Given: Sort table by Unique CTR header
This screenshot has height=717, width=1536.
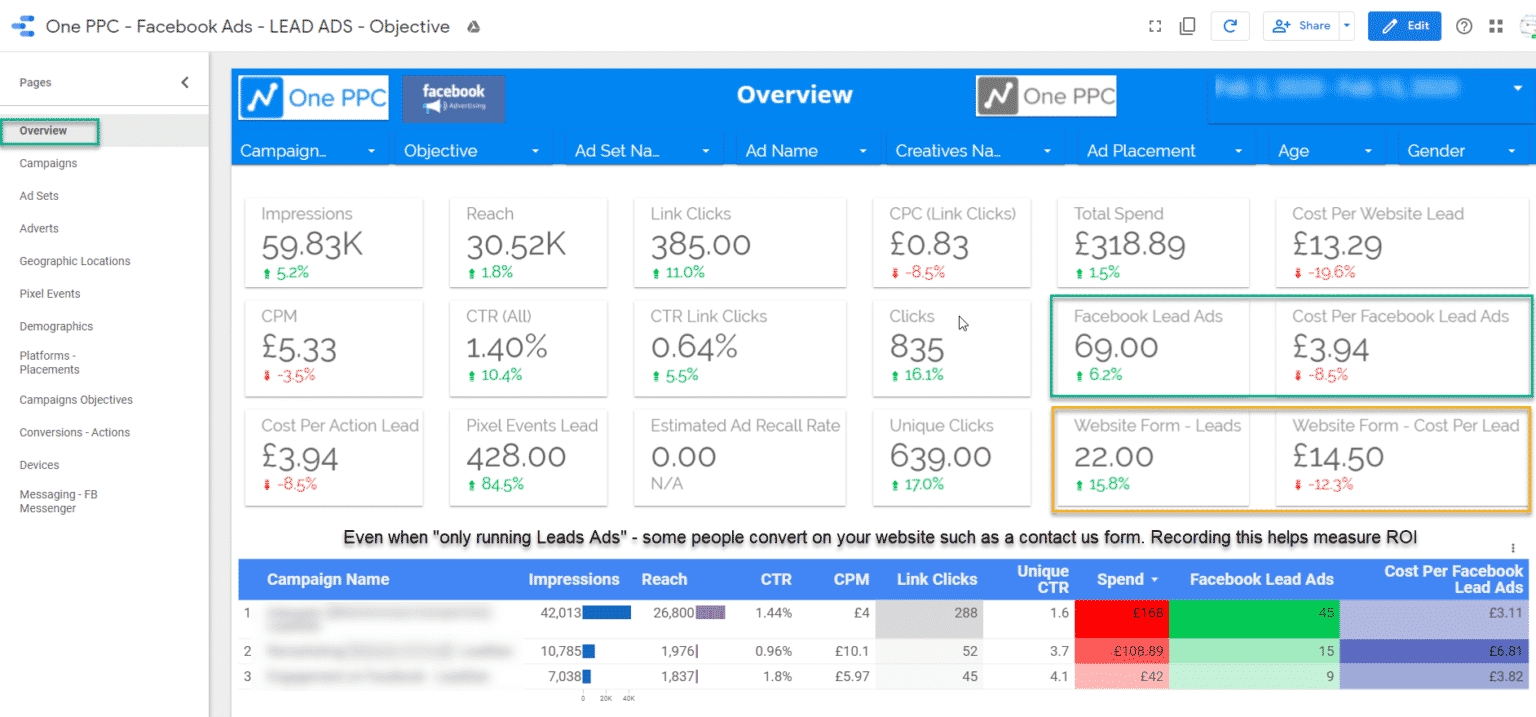Looking at the screenshot, I should coord(1043,580).
